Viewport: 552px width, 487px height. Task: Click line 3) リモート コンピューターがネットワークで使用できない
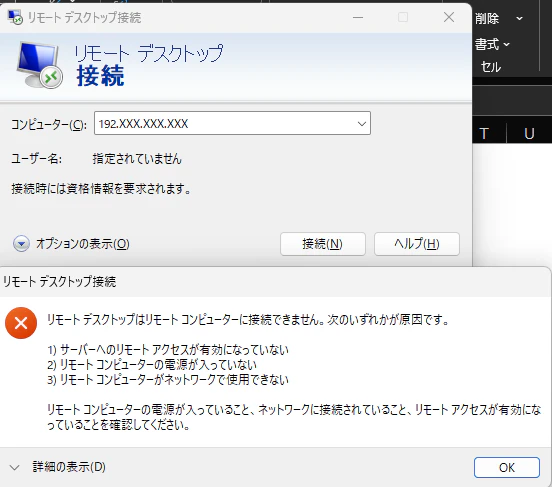click(168, 380)
